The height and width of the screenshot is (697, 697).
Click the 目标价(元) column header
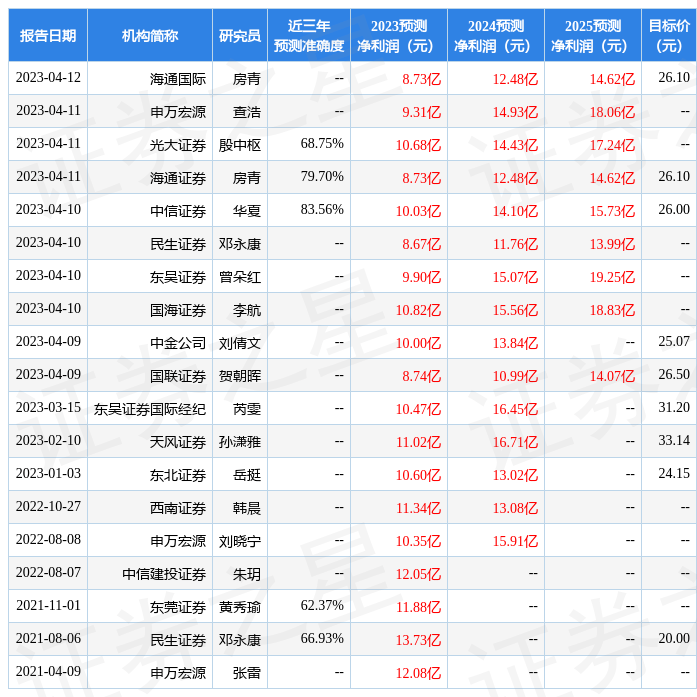(669, 35)
